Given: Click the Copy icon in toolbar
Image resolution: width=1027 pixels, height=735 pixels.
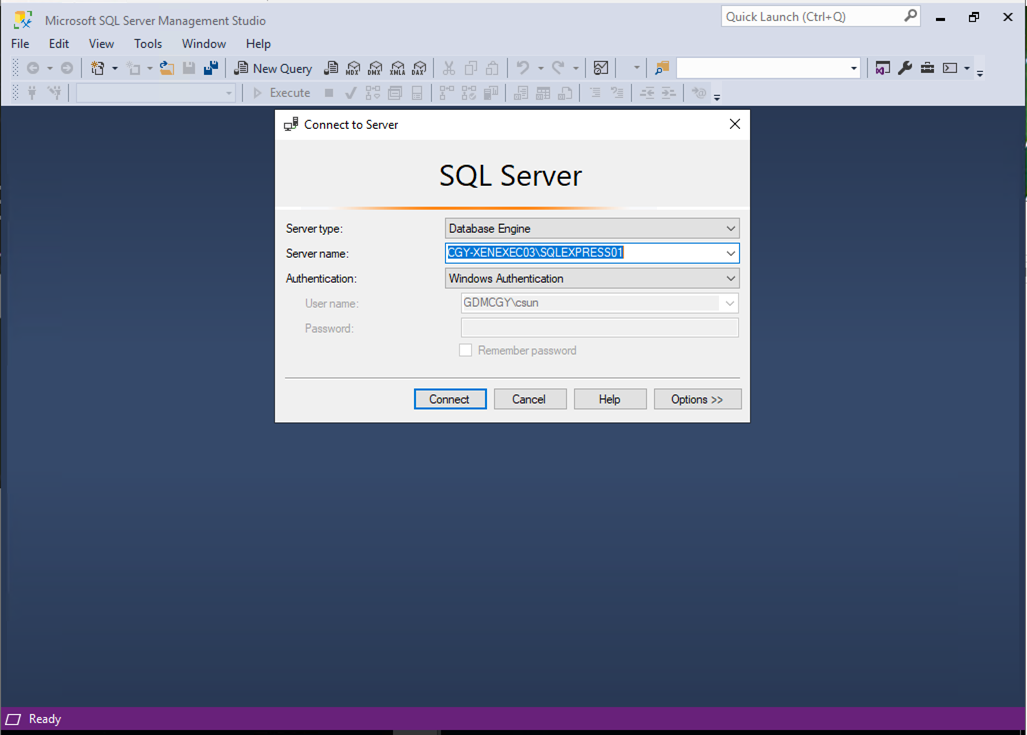Looking at the screenshot, I should [x=470, y=68].
